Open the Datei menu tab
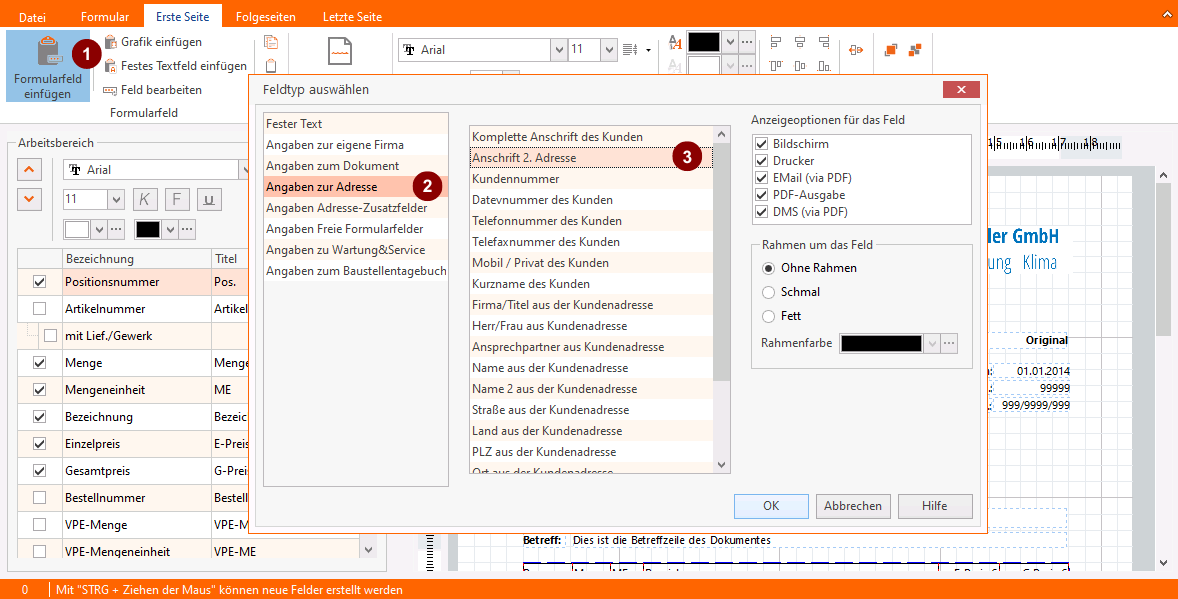 tap(33, 17)
